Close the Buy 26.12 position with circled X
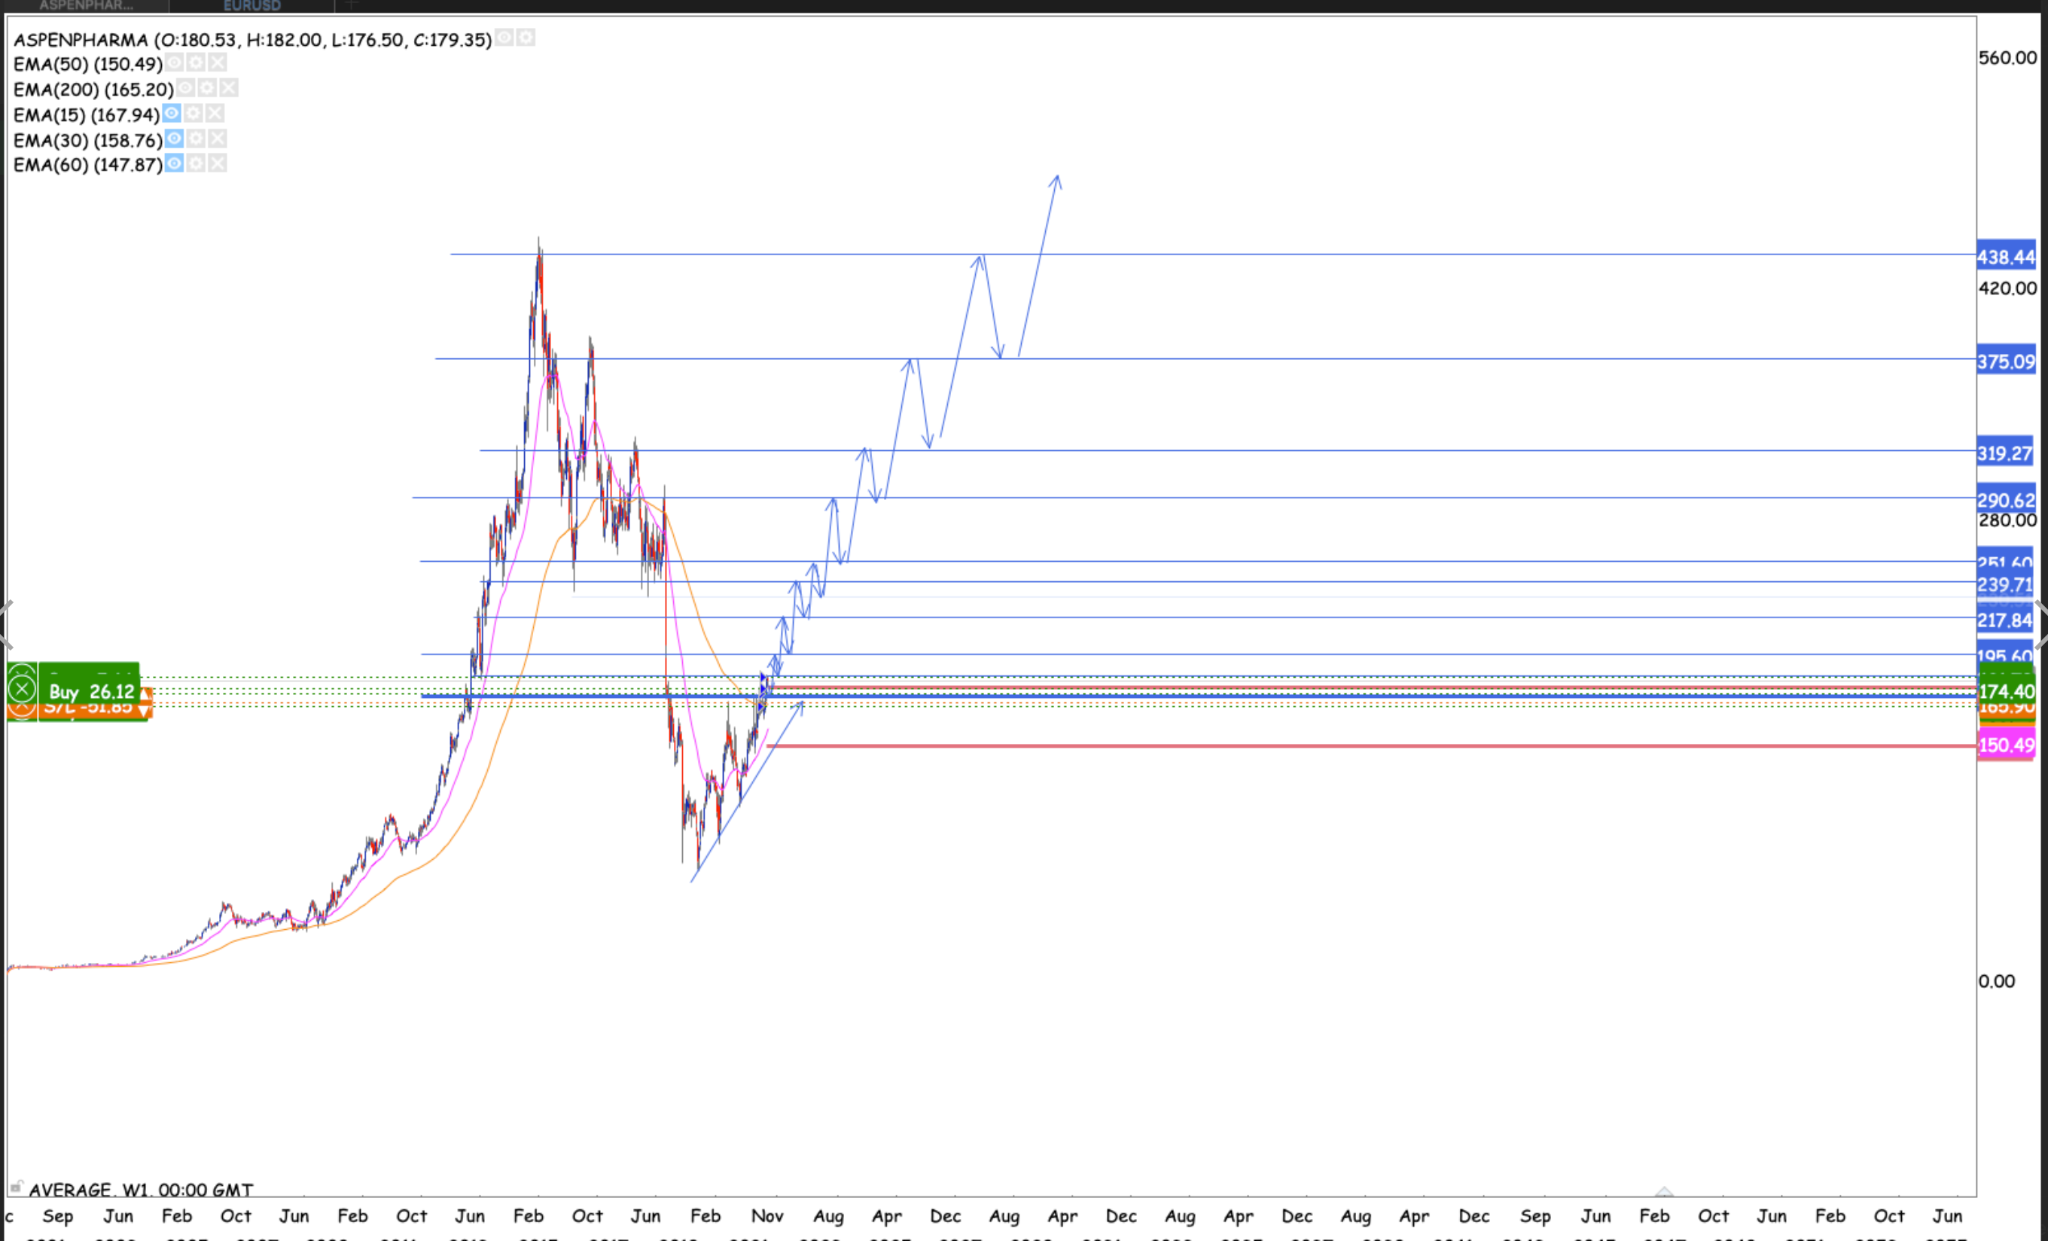 click(x=22, y=690)
